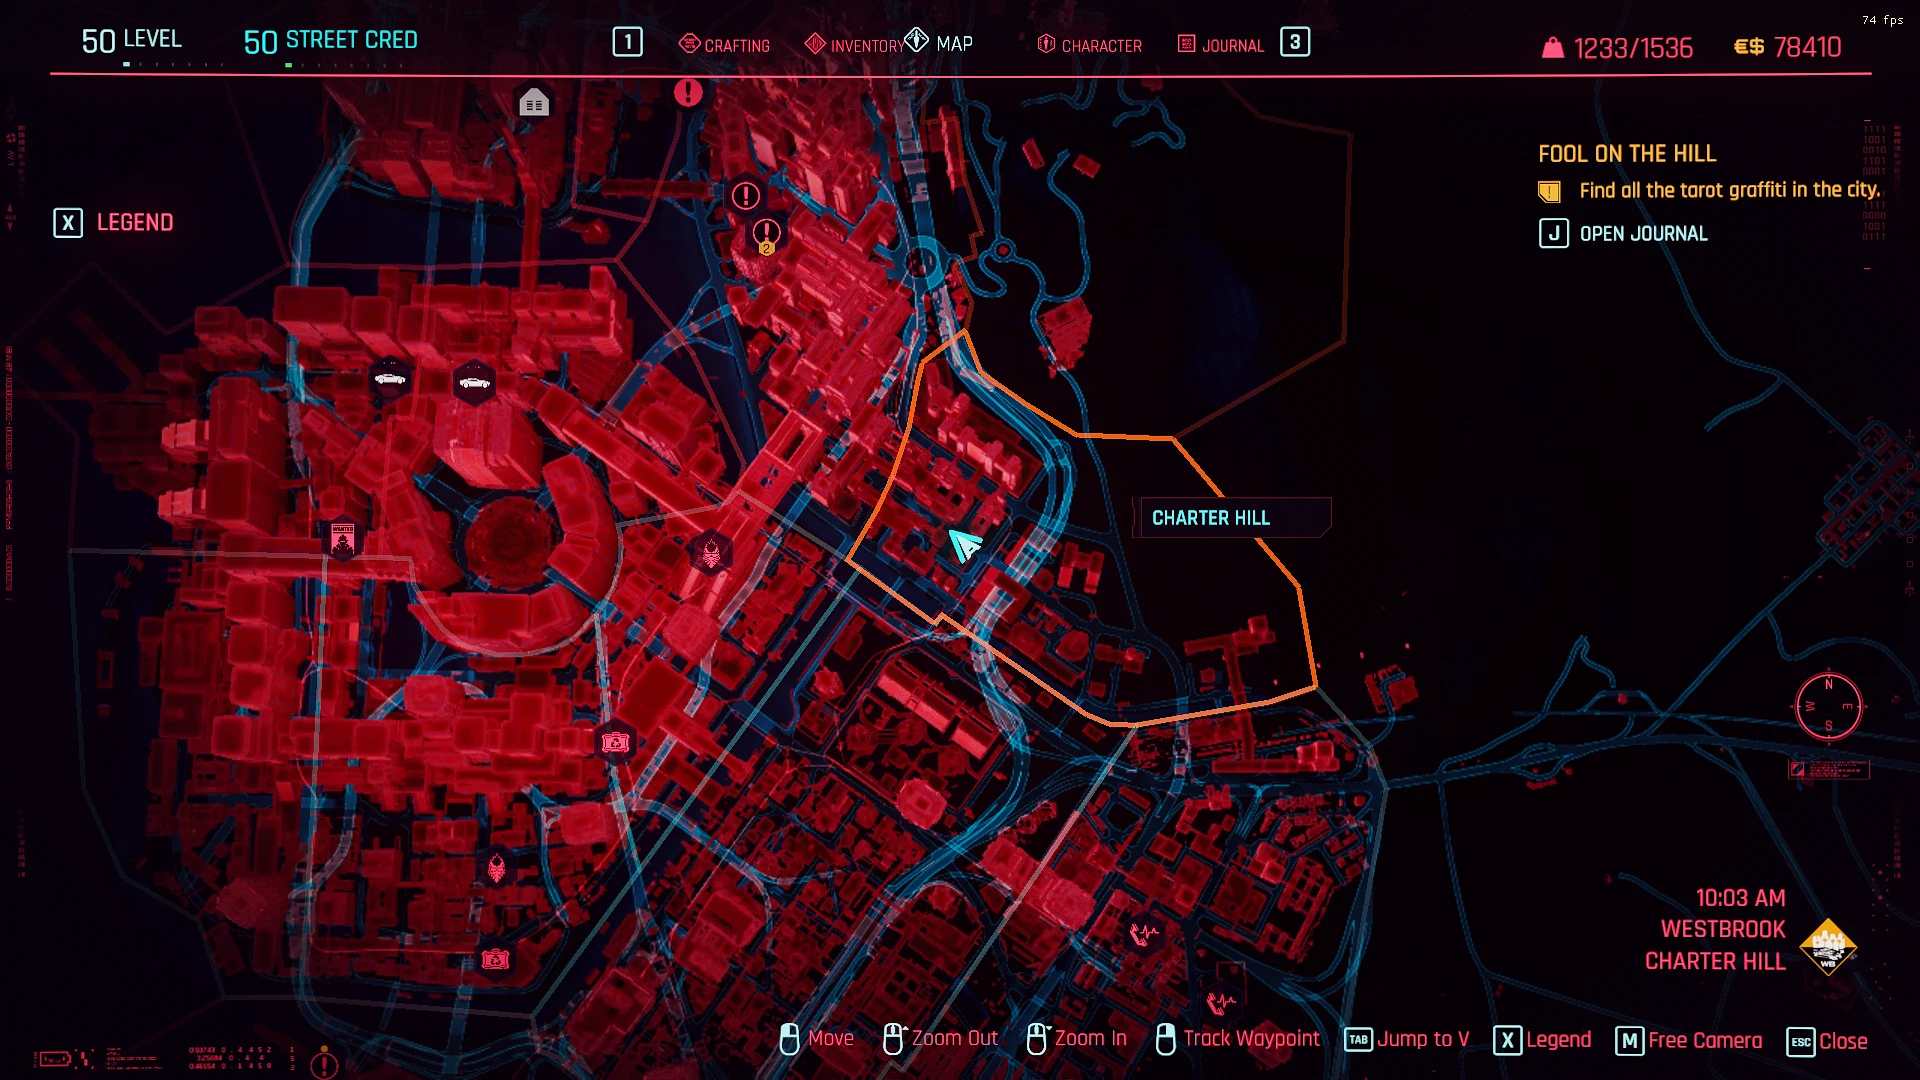Click the Westbrook district emblem
Viewport: 1920px width, 1080px height.
(x=1828, y=946)
